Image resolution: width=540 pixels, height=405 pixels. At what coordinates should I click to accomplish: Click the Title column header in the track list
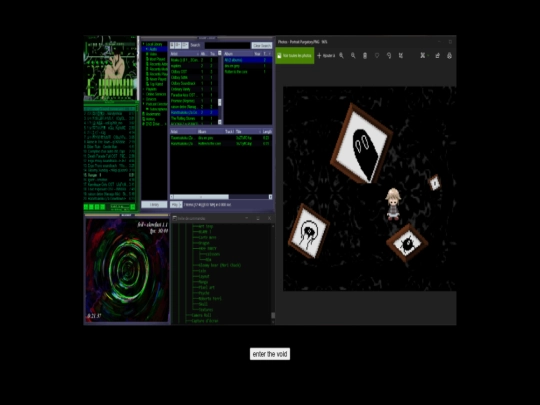[247, 132]
